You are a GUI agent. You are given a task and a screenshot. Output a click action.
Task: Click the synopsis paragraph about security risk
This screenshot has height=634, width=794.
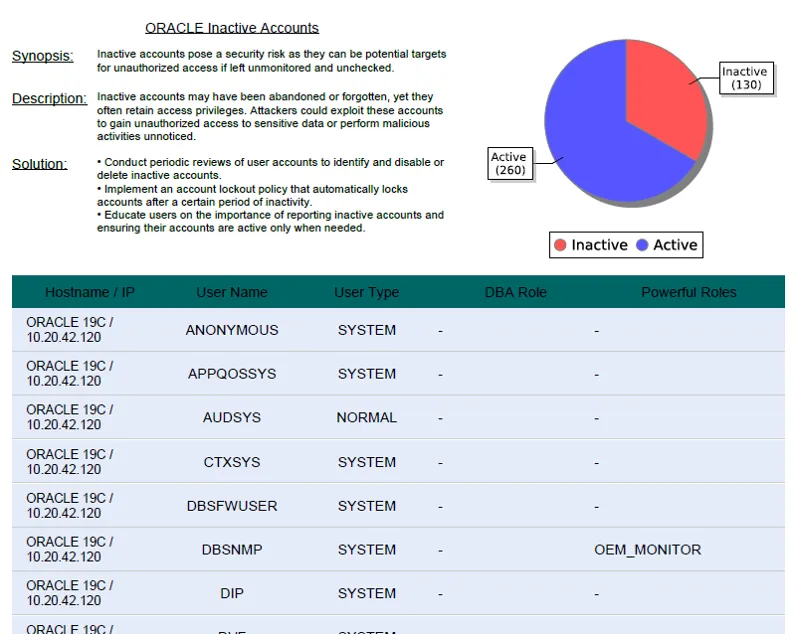coord(271,61)
